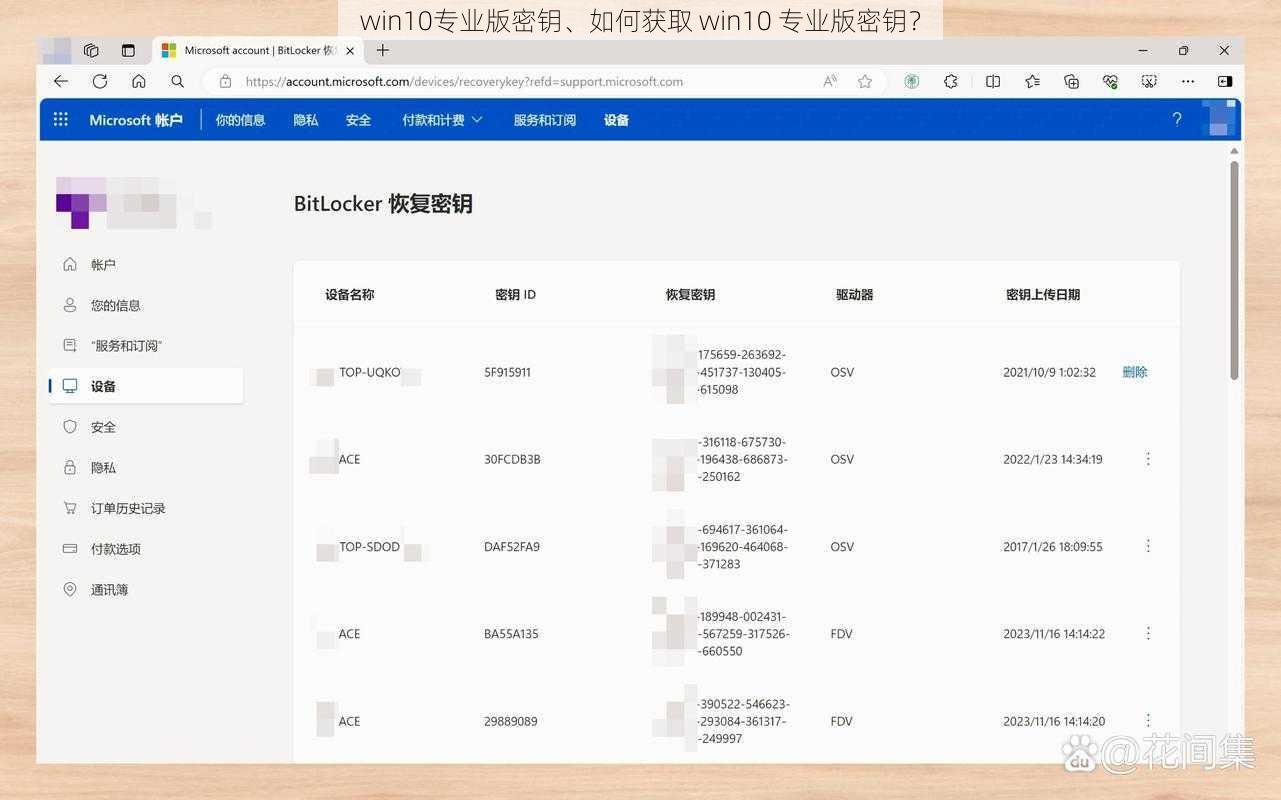The width and height of the screenshot is (1281, 800).
Task: Open the account avatar in blue header
Action: [x=1217, y=119]
